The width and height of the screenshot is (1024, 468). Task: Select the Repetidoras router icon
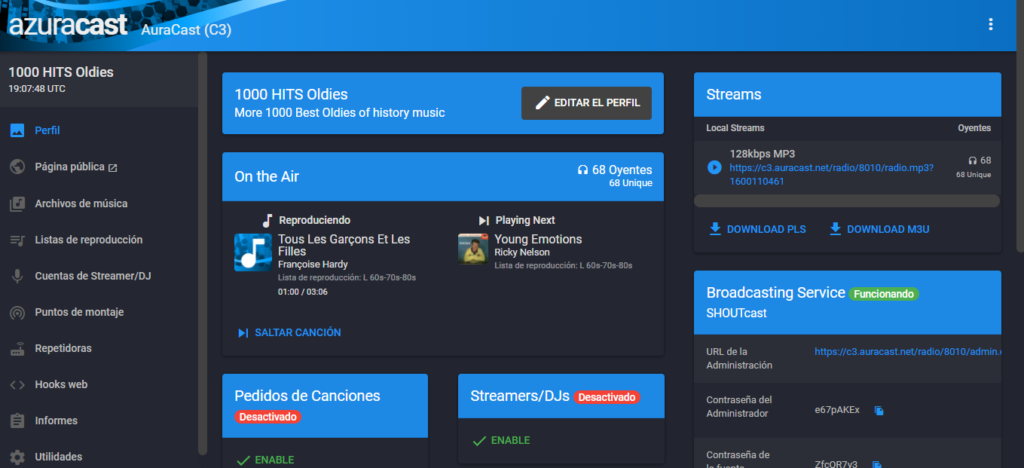(x=17, y=349)
